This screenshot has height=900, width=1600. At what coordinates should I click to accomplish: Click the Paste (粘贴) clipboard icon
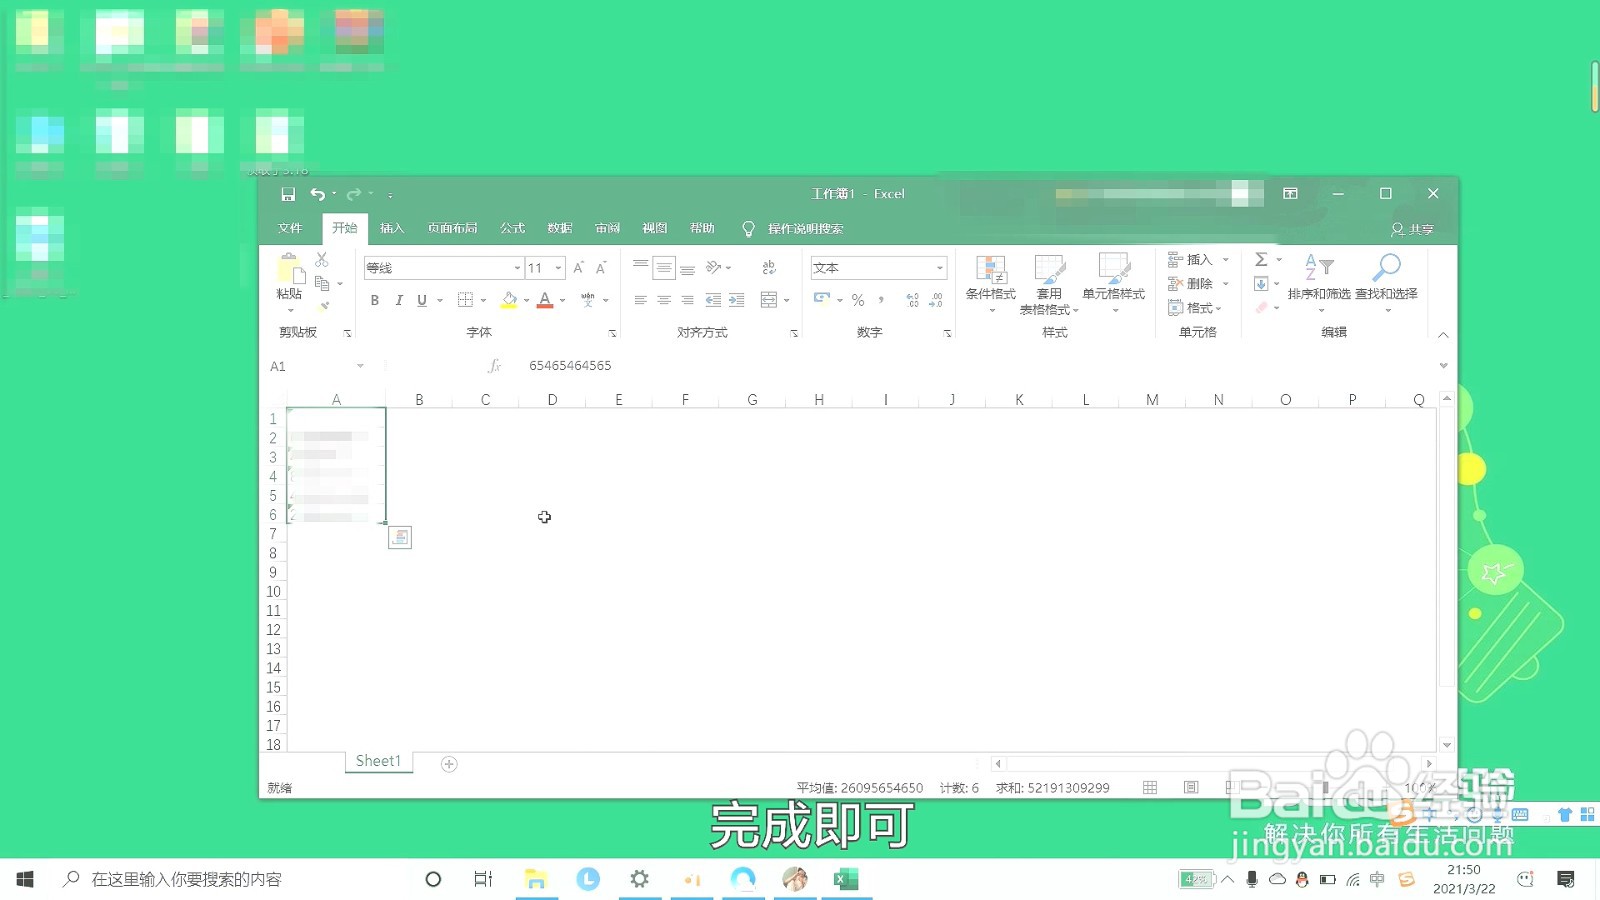[290, 269]
